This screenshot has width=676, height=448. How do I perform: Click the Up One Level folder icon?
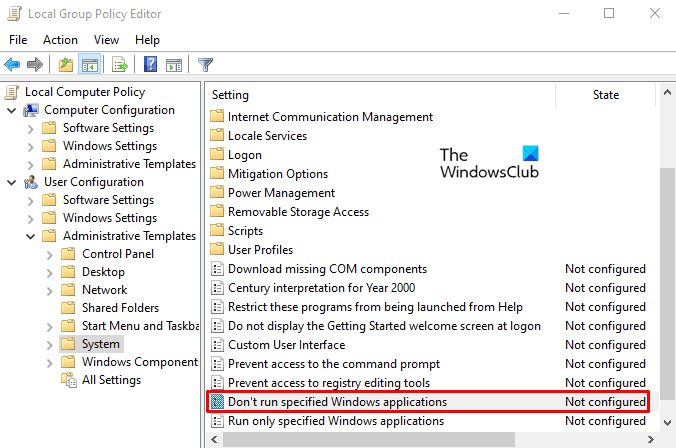[65, 65]
